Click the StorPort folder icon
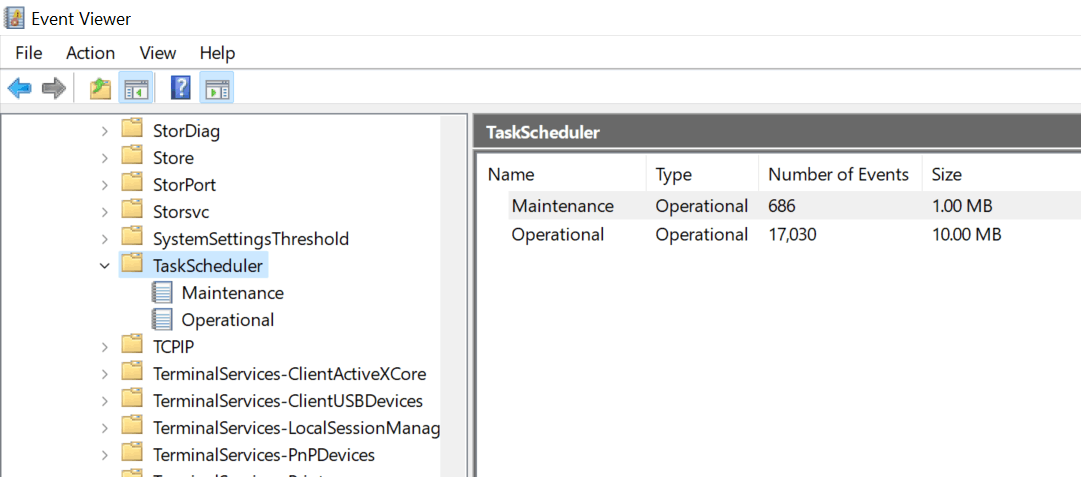 [x=132, y=184]
